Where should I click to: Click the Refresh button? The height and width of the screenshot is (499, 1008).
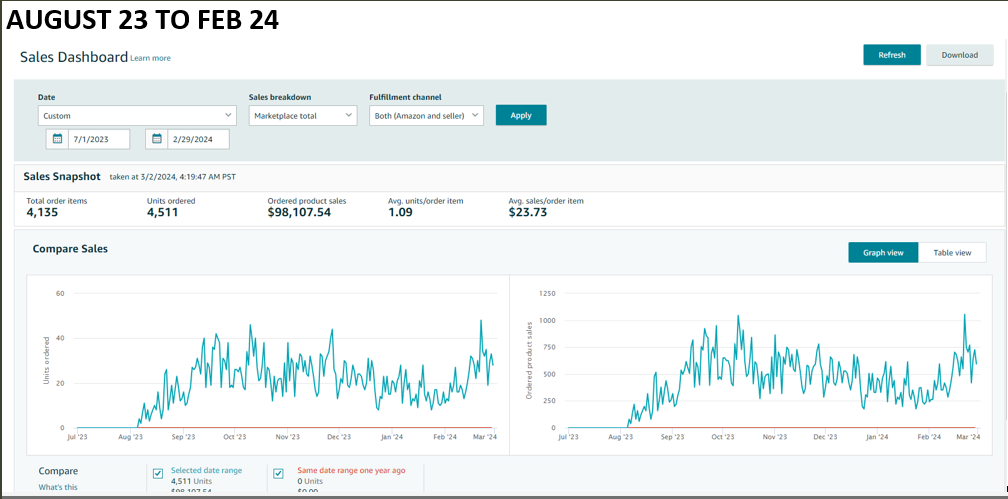(x=892, y=55)
